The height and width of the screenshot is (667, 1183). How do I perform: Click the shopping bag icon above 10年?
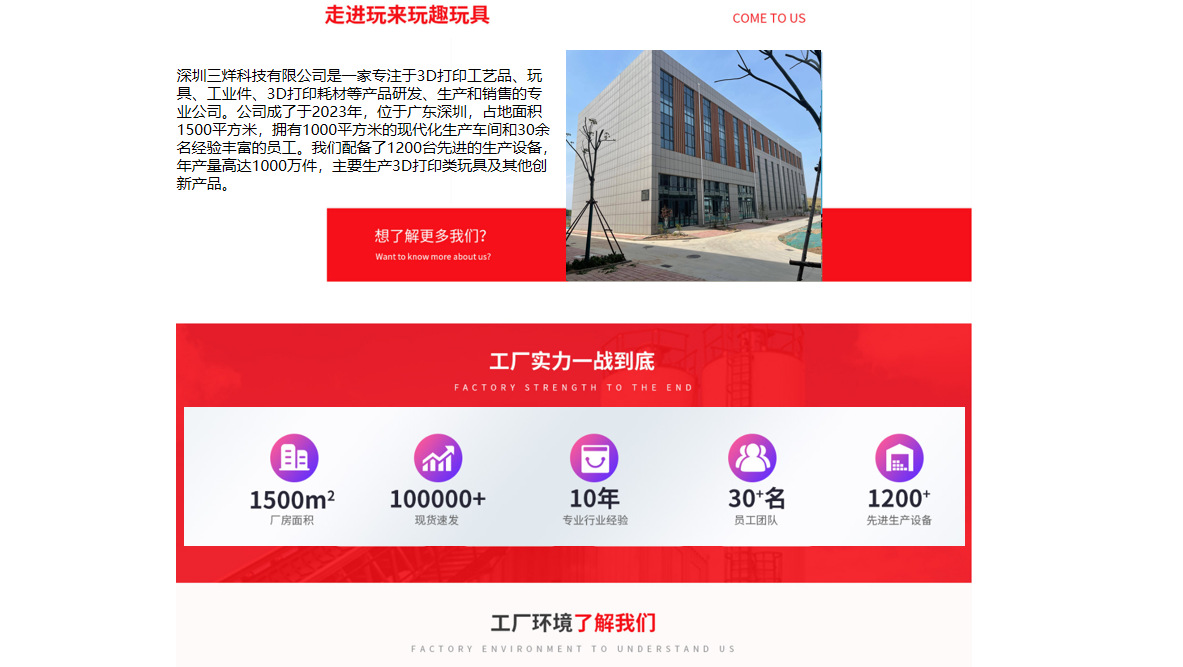[x=594, y=458]
